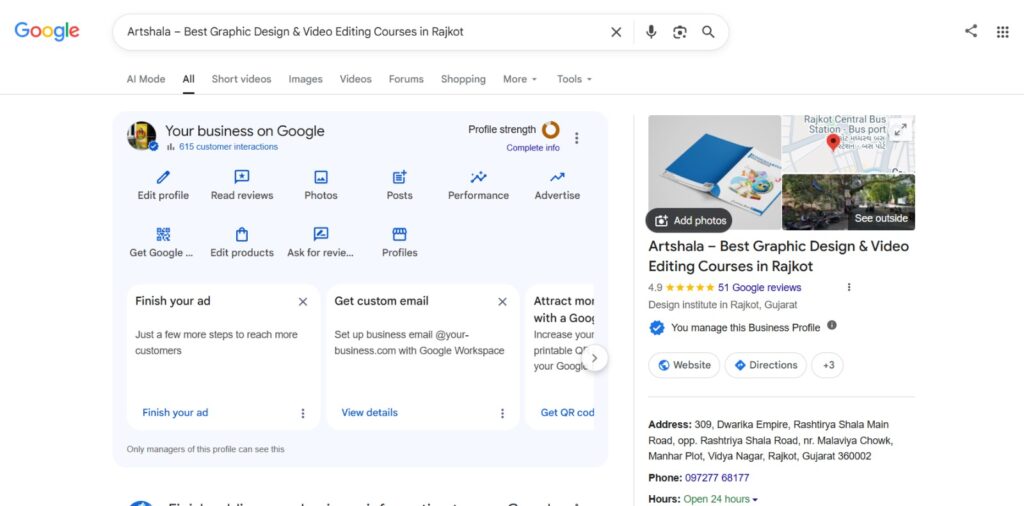
Task: Expand the map with fullscreen icon
Action: pos(901,129)
